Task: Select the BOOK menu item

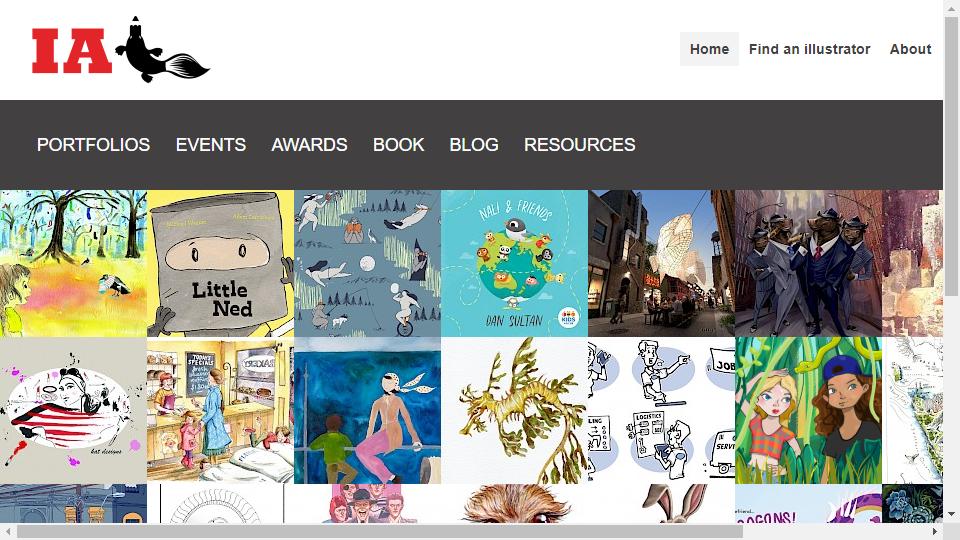Action: (398, 144)
